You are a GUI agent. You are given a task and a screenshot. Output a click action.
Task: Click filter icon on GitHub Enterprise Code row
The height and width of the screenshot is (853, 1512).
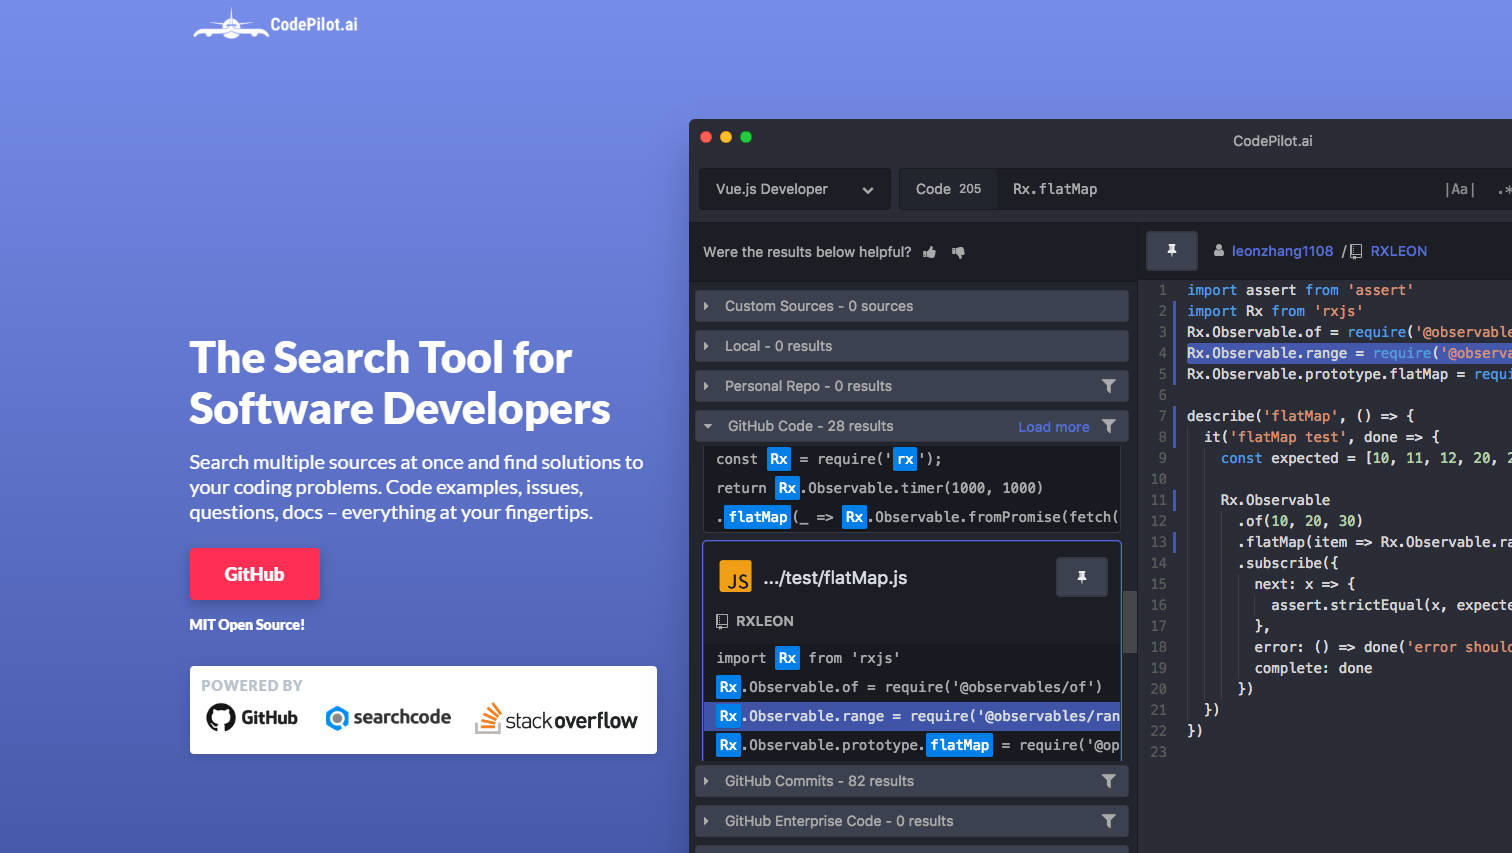(x=1109, y=821)
